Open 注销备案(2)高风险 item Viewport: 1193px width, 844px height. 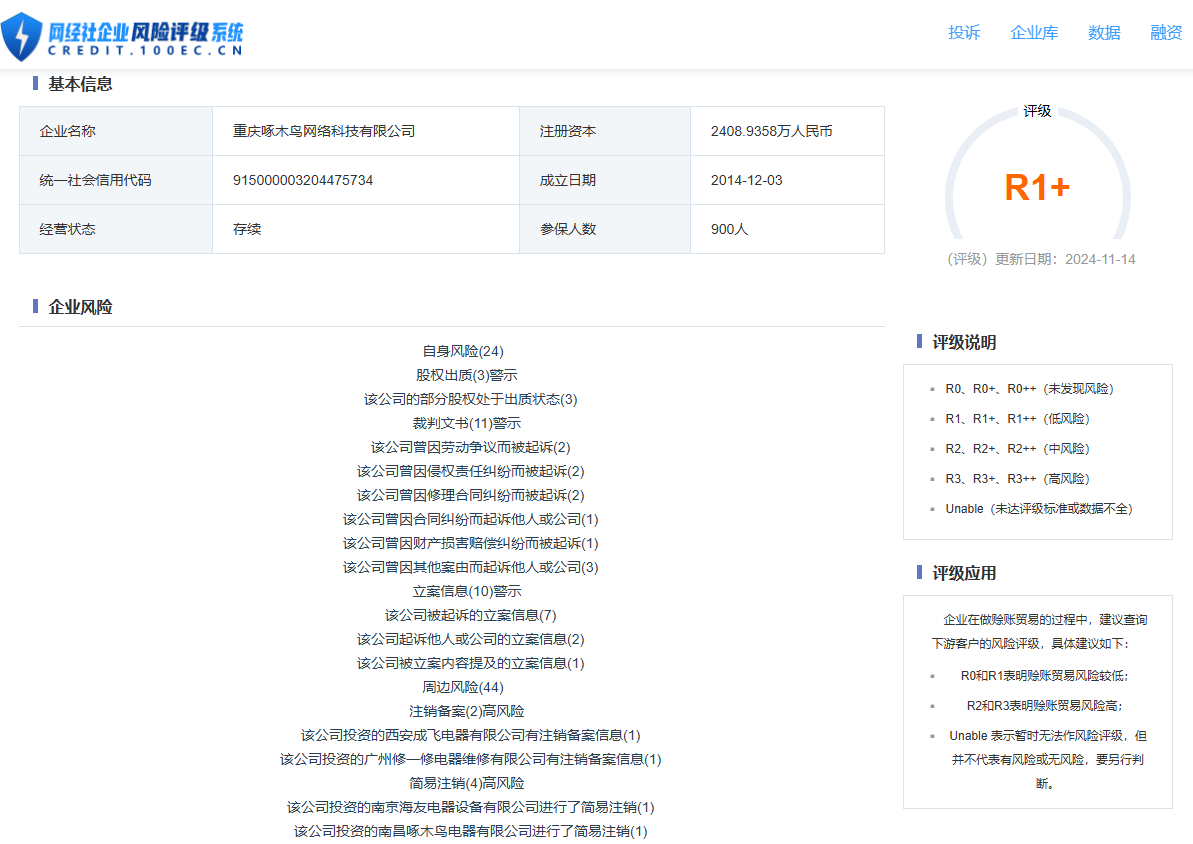coord(467,711)
